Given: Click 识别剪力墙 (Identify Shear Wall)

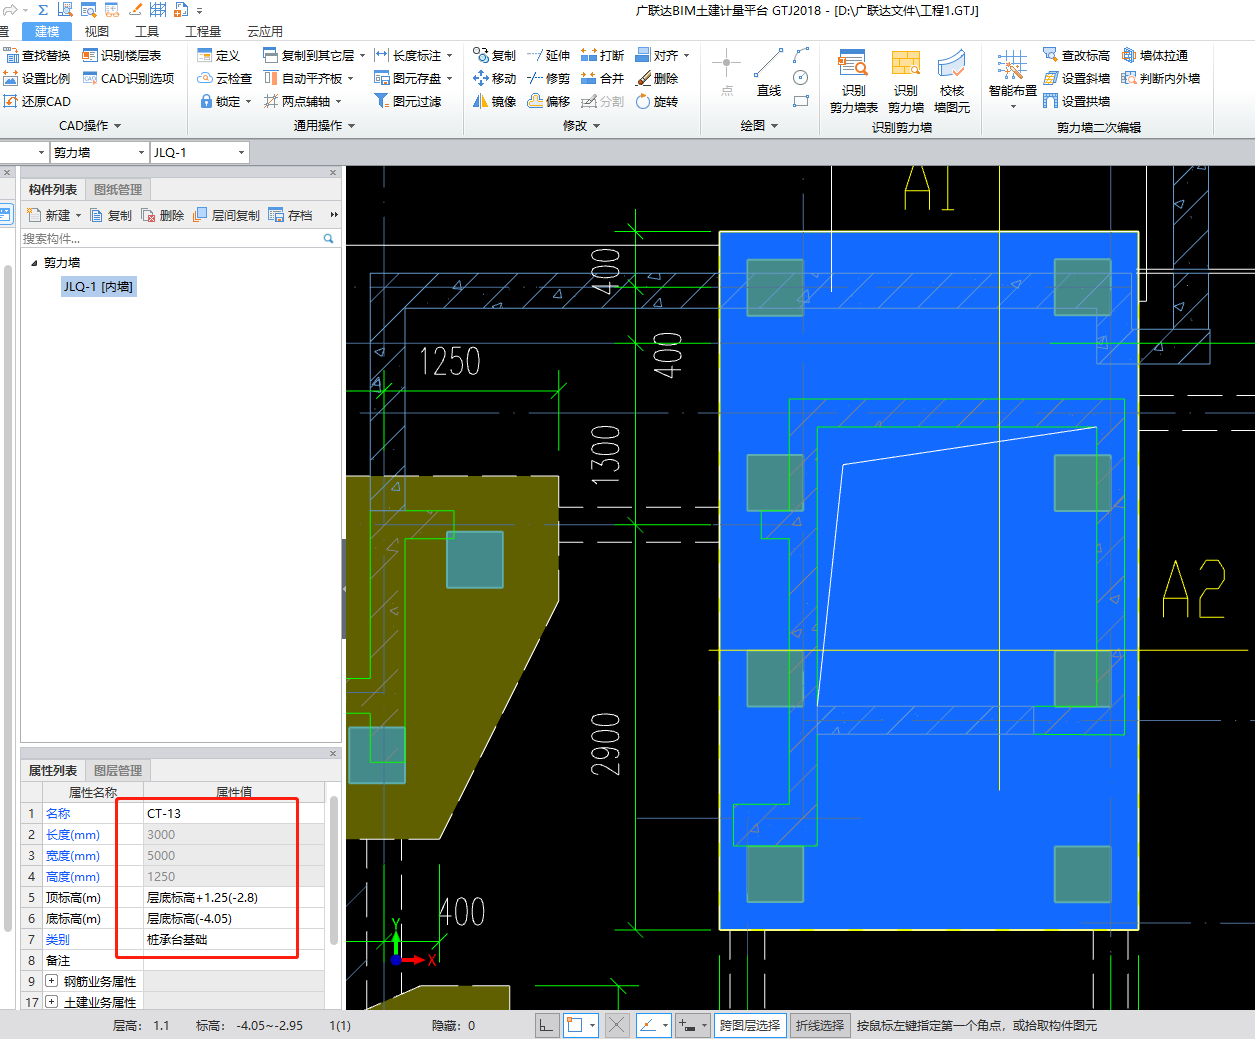Looking at the screenshot, I should tap(905, 81).
